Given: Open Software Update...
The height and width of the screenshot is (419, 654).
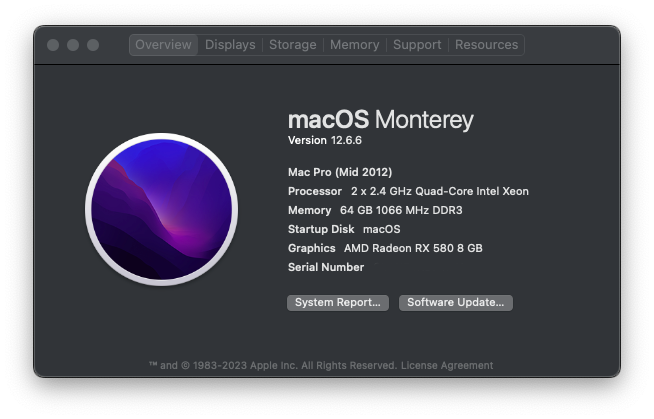Looking at the screenshot, I should coord(455,303).
